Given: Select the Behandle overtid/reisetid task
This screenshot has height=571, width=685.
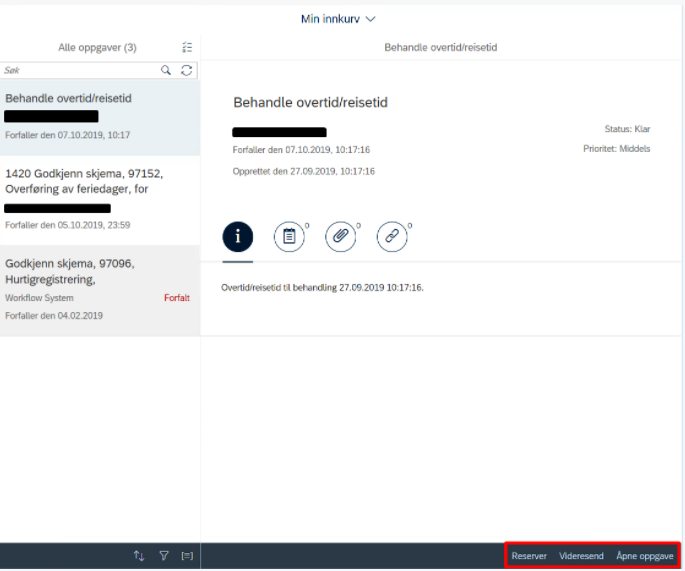Looking at the screenshot, I should (x=100, y=117).
